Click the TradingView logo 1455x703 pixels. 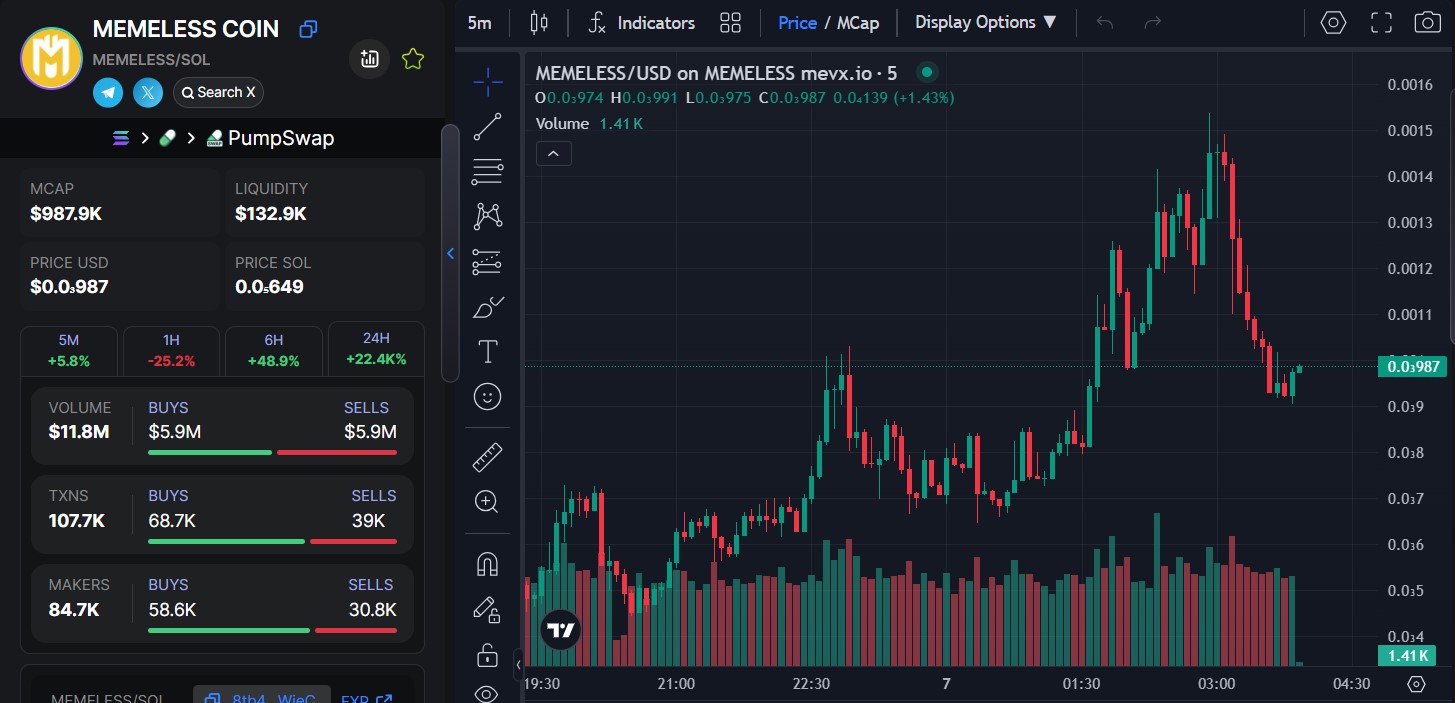click(x=560, y=630)
